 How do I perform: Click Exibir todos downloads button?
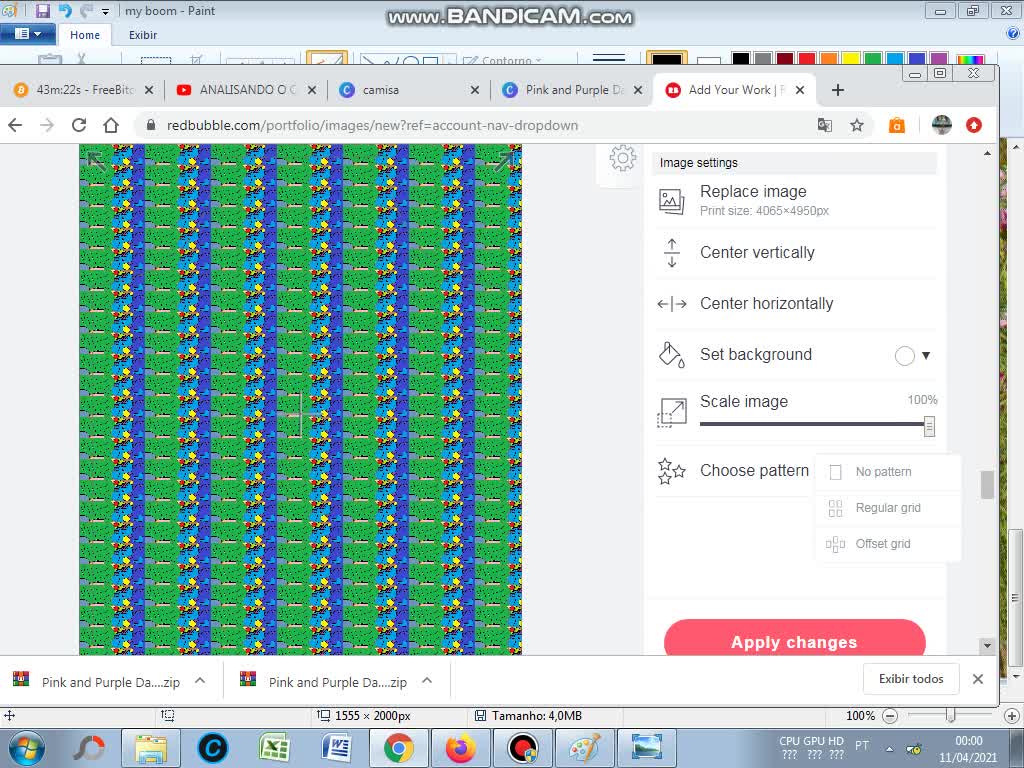click(x=911, y=679)
